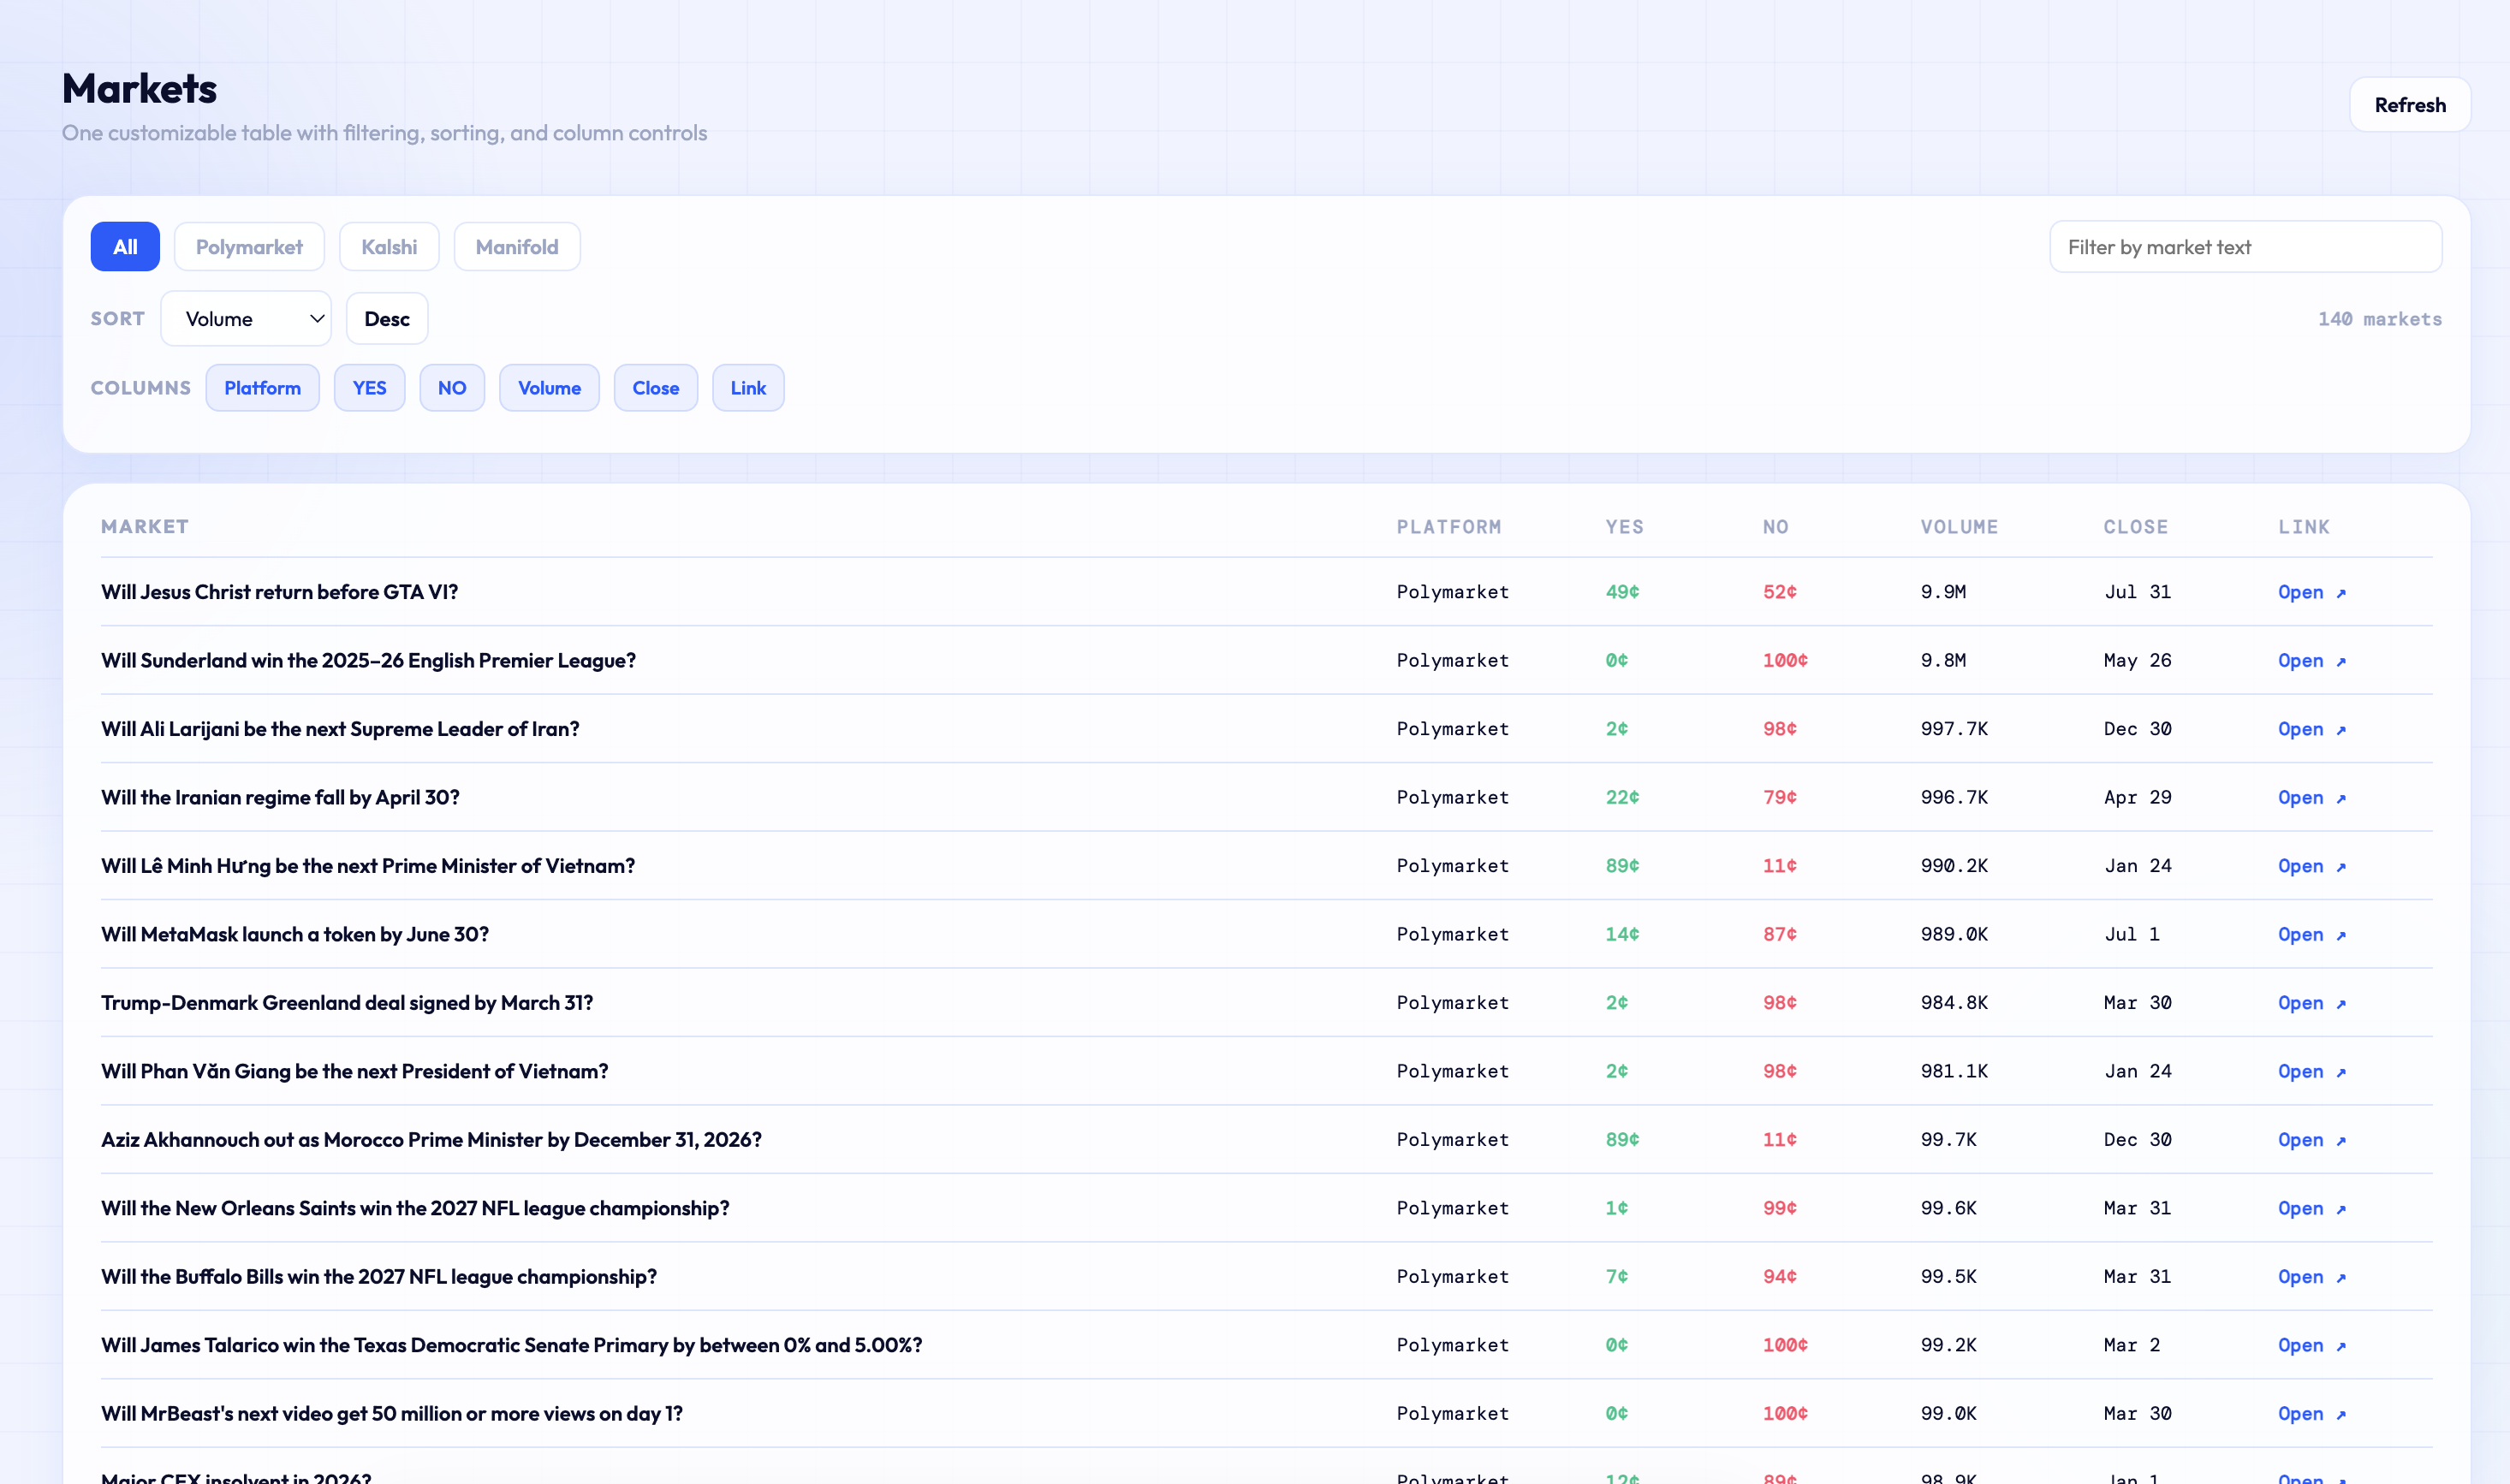This screenshot has width=2510, height=1484.
Task: Click external arrow on Phan Văn Giang row
Action: pyautogui.click(x=2341, y=1072)
